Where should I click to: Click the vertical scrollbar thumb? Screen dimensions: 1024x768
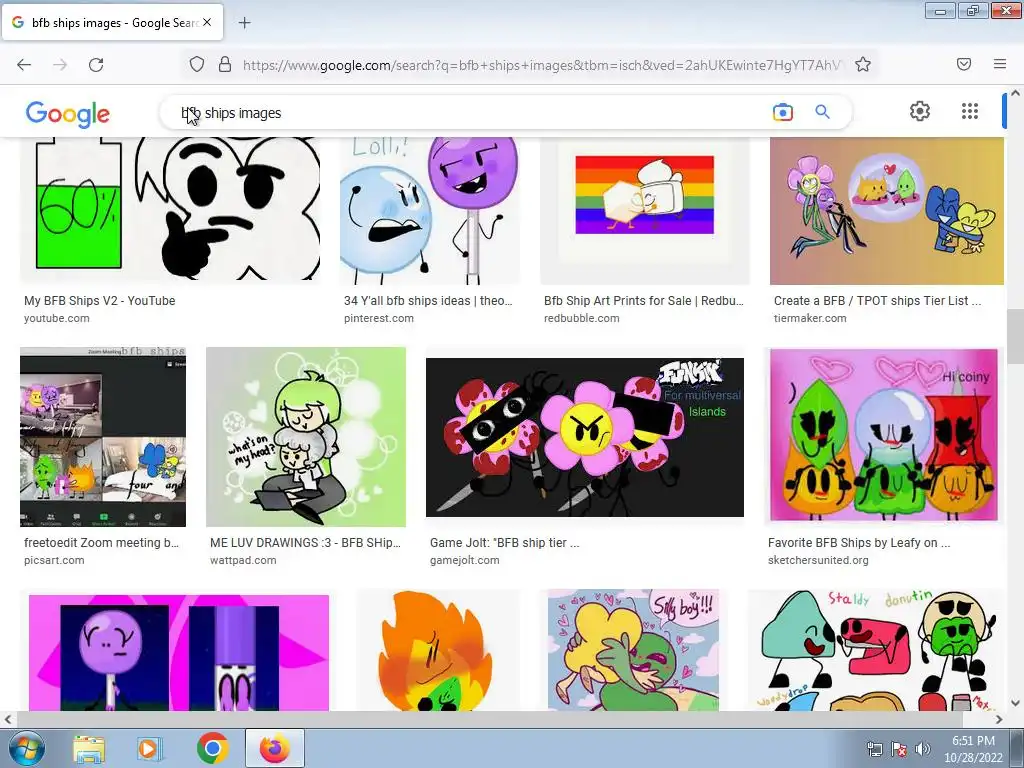[x=1016, y=337]
